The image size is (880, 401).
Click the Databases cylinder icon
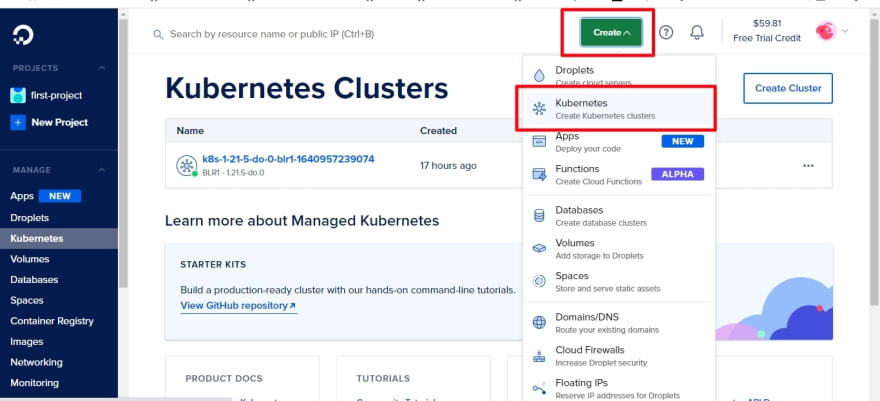click(539, 215)
